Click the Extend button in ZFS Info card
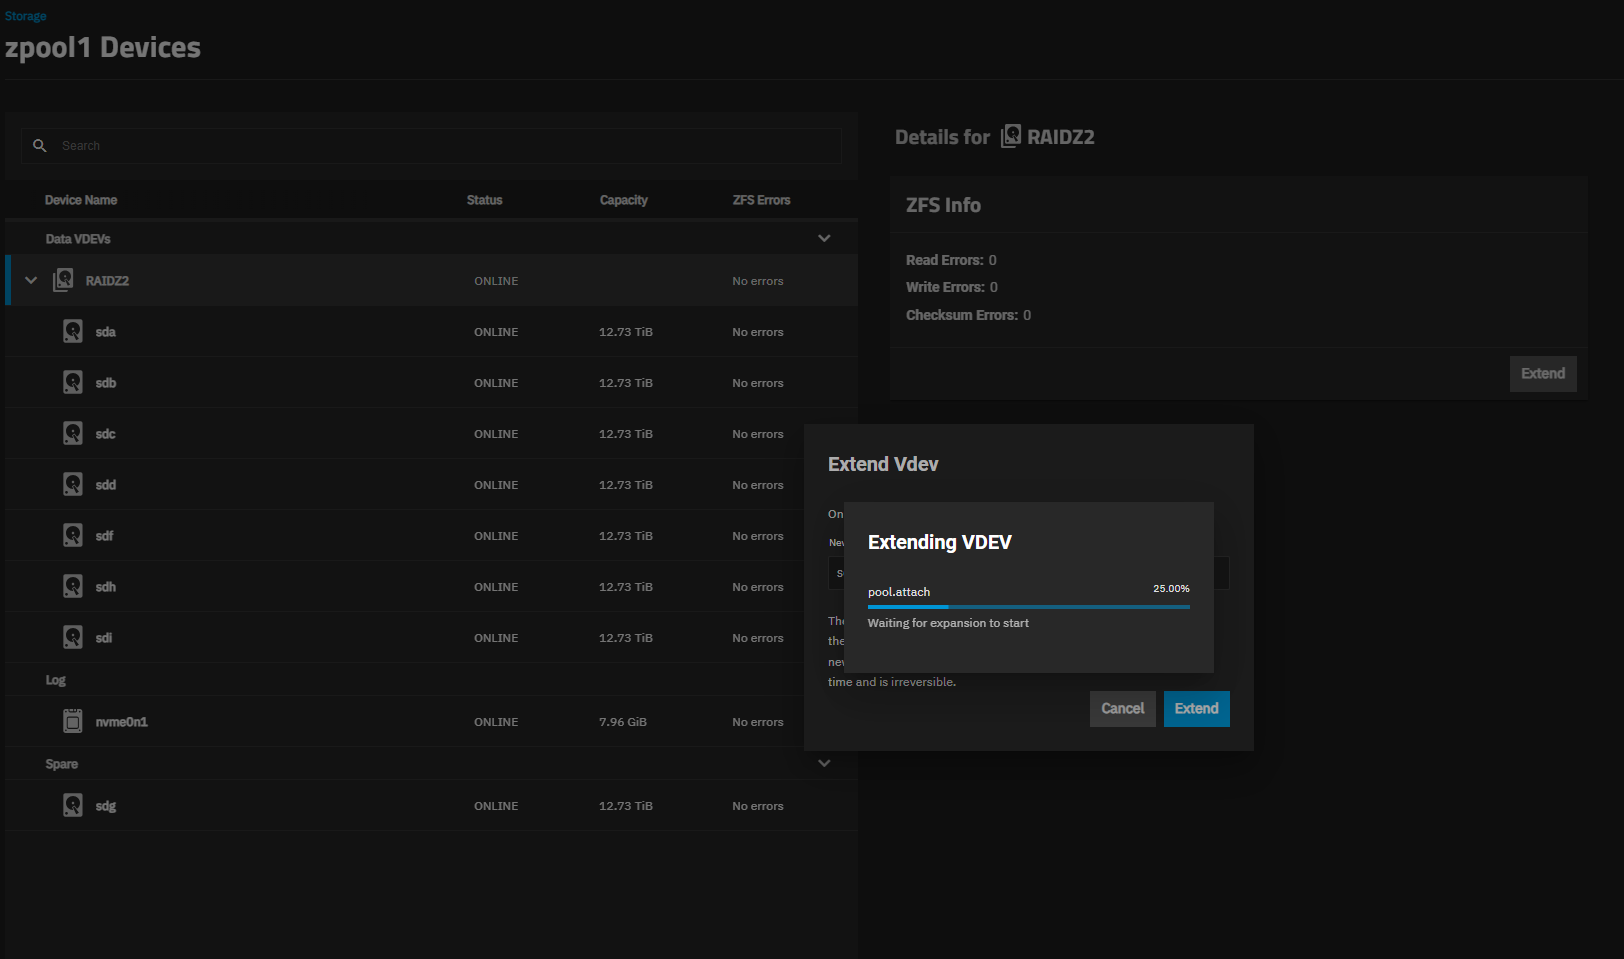This screenshot has height=959, width=1624. (1543, 374)
